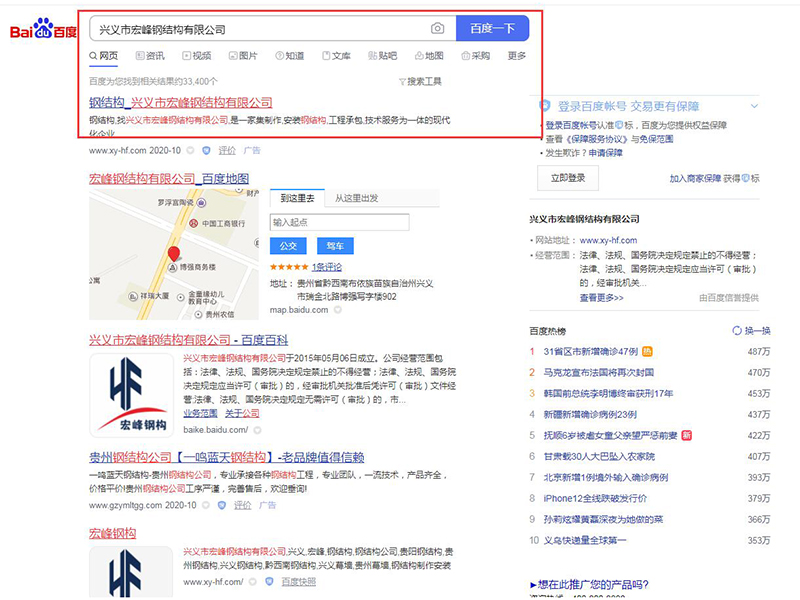This screenshot has width=800, height=600.
Task: Click the Baidu logo
Action: pos(43,29)
